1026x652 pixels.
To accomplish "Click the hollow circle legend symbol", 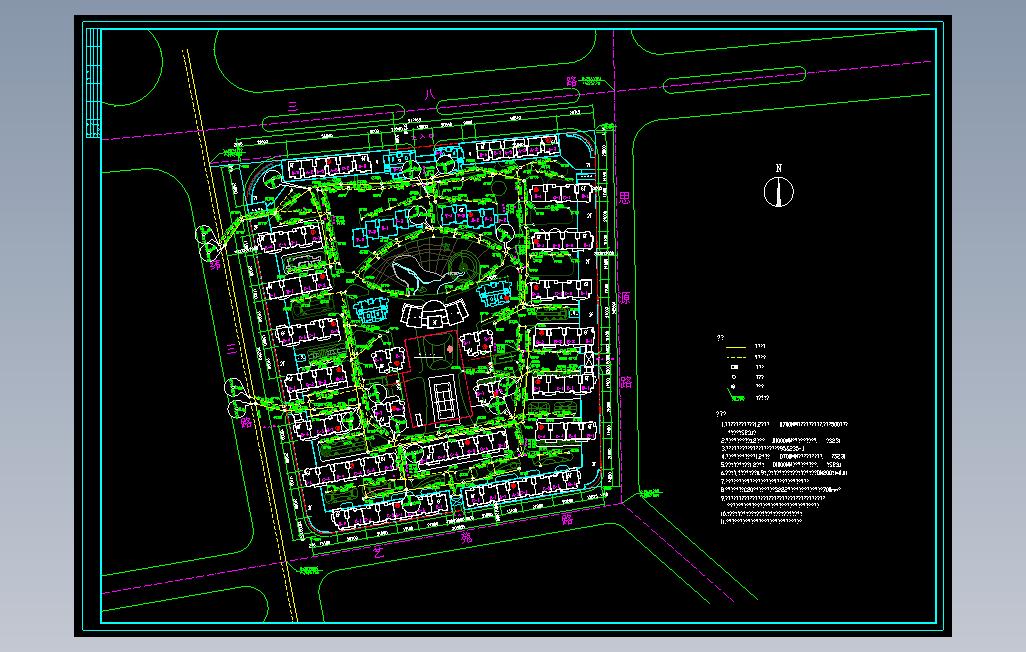I will tap(734, 377).
